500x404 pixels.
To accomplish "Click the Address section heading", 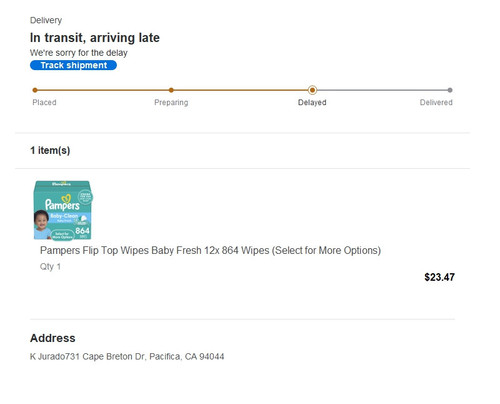I will [x=53, y=338].
